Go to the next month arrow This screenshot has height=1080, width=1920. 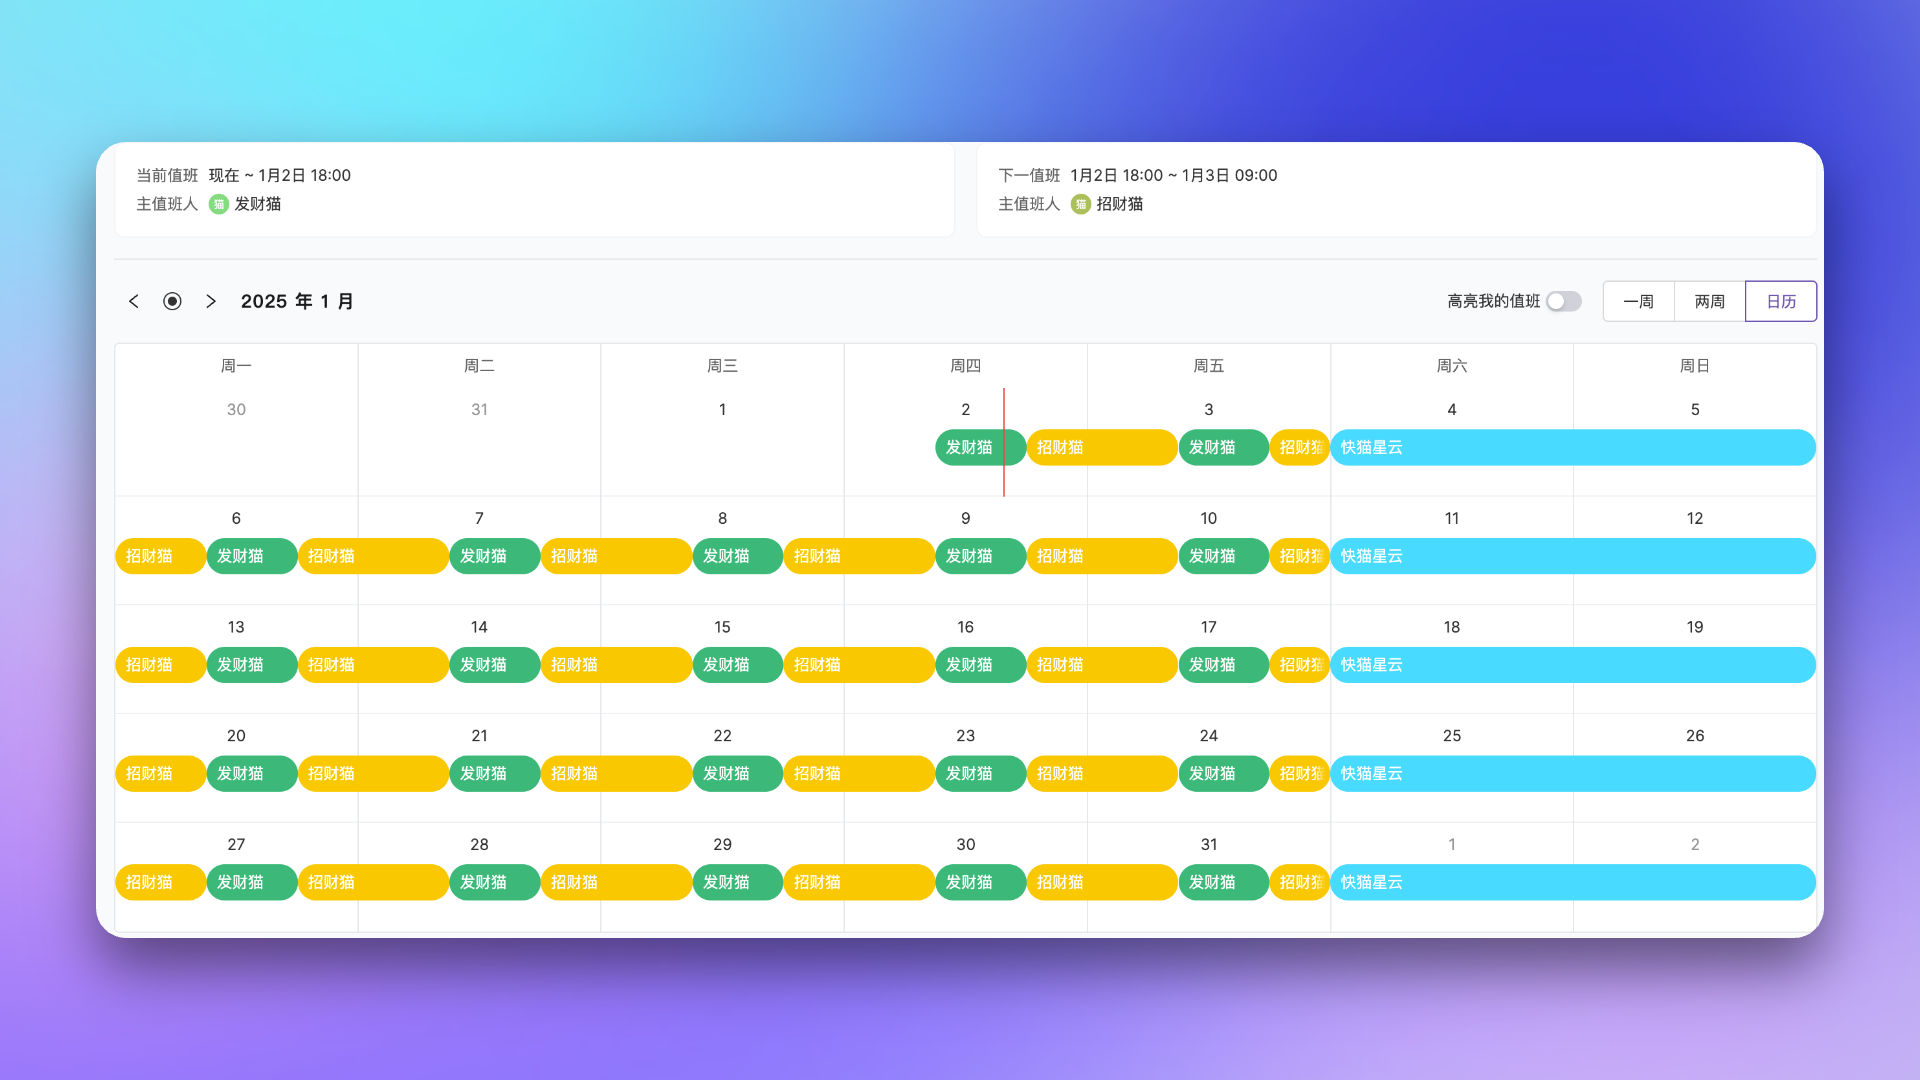210,301
